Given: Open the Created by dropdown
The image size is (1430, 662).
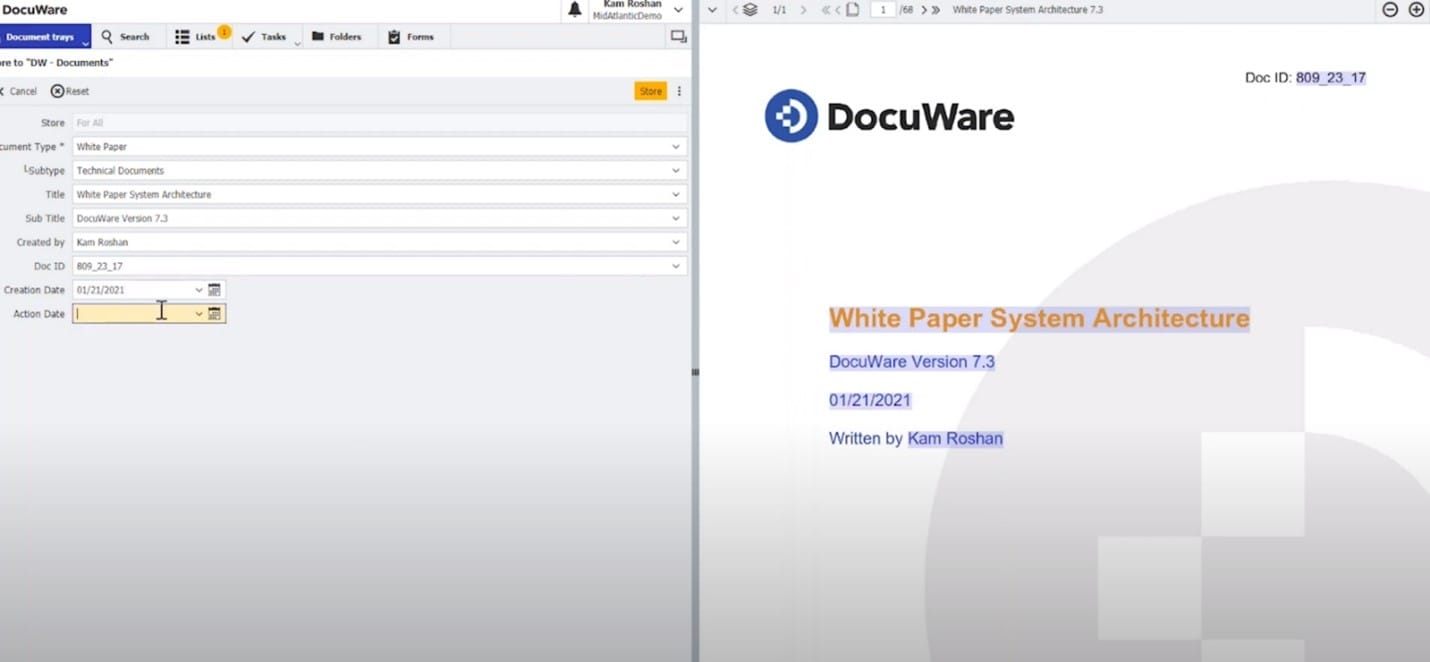Looking at the screenshot, I should (x=676, y=242).
